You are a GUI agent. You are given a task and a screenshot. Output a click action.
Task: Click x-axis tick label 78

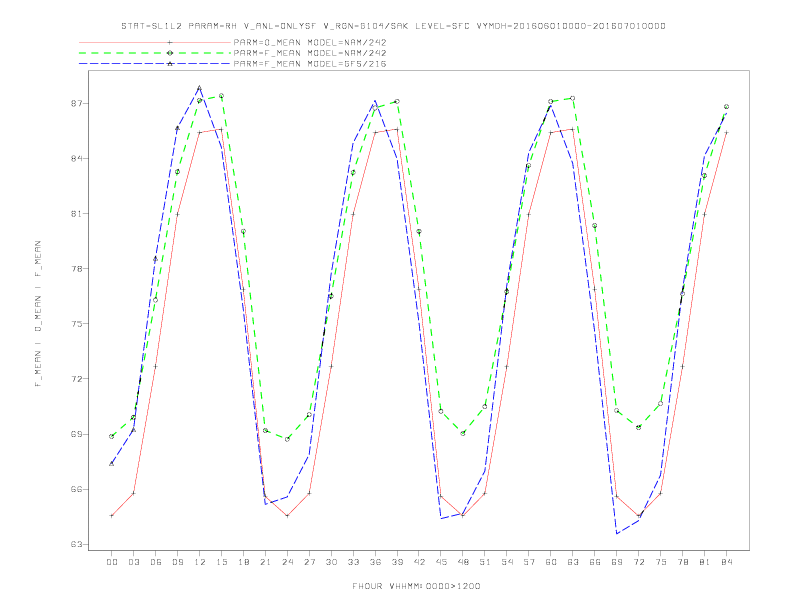[683, 562]
